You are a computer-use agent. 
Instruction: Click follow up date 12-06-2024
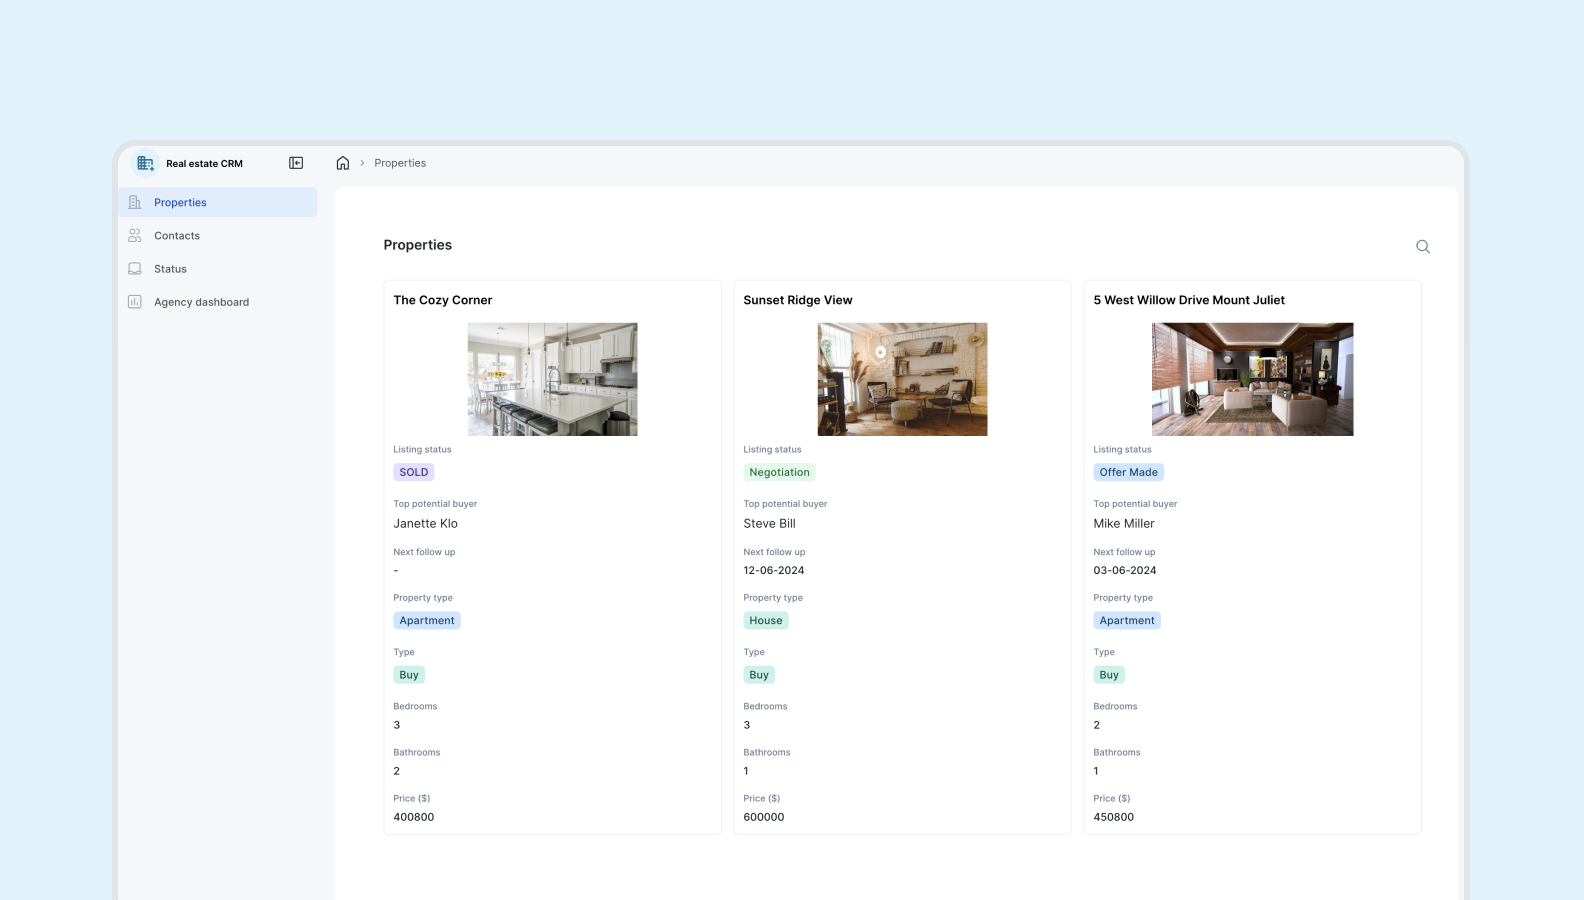[x=774, y=571]
